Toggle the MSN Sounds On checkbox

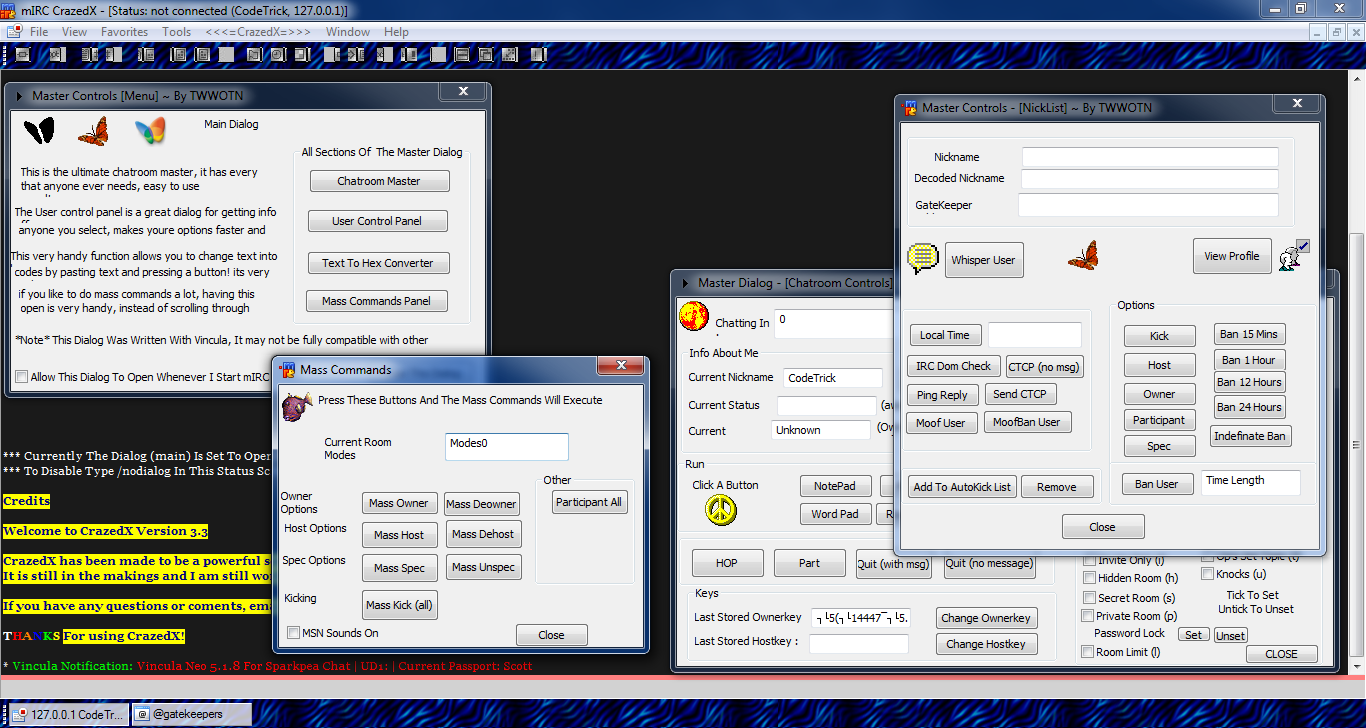[293, 633]
